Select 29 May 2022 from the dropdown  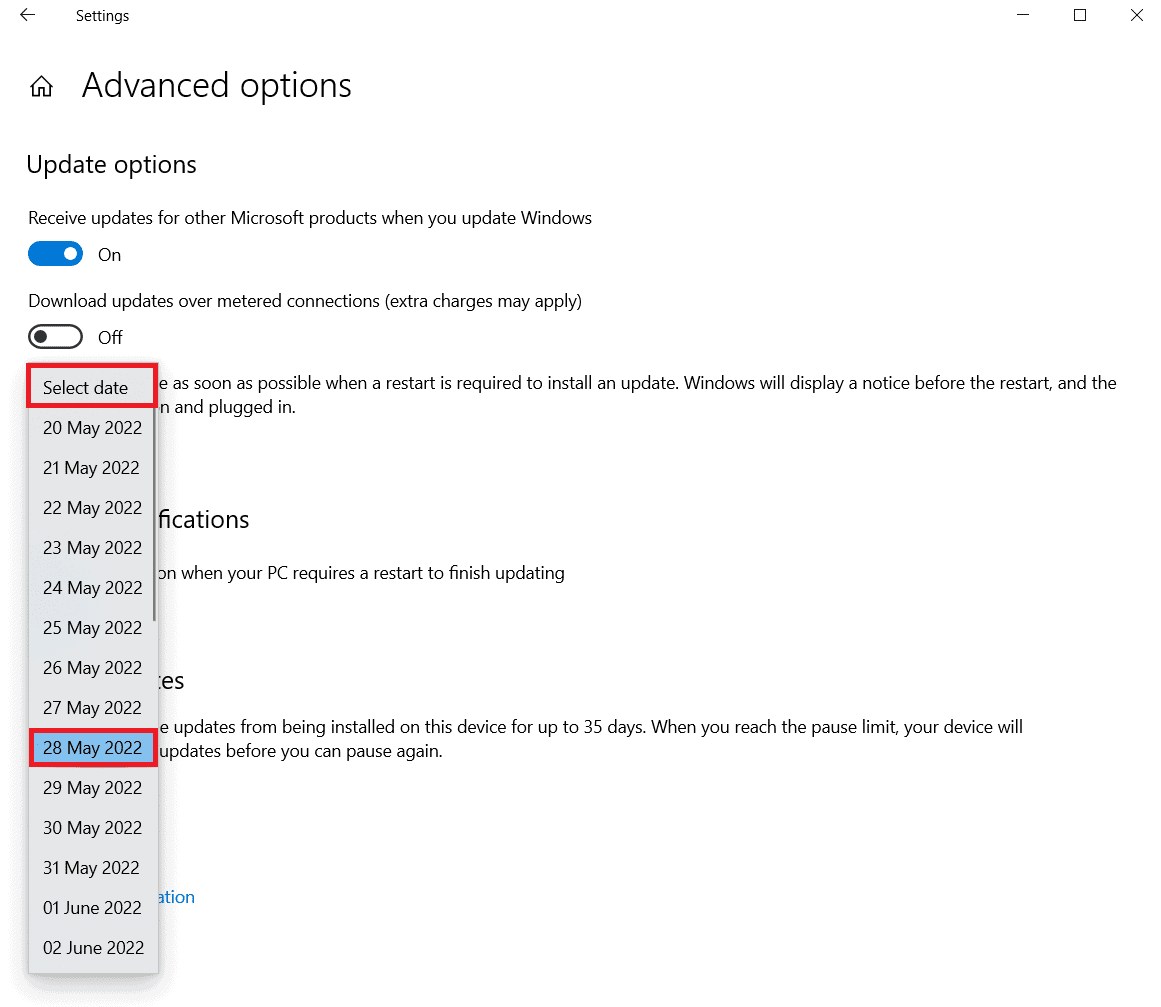[x=92, y=787]
